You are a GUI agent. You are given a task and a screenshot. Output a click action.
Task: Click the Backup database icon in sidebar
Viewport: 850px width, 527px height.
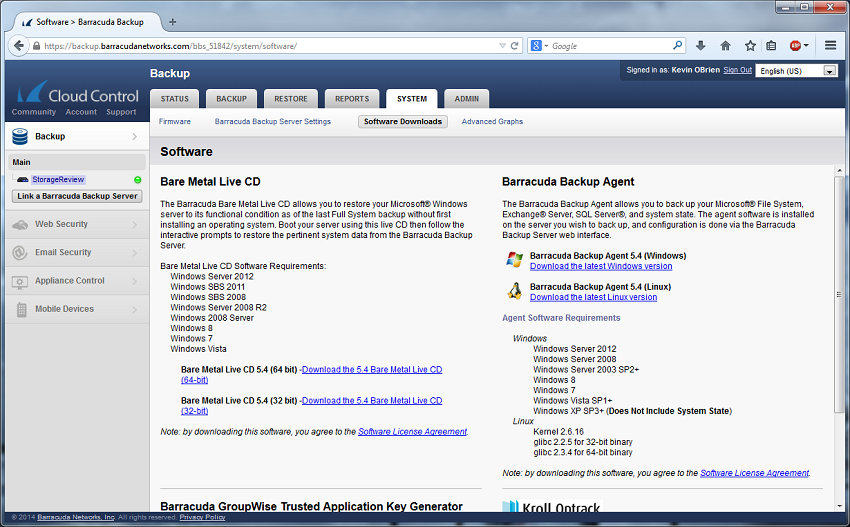coord(20,137)
